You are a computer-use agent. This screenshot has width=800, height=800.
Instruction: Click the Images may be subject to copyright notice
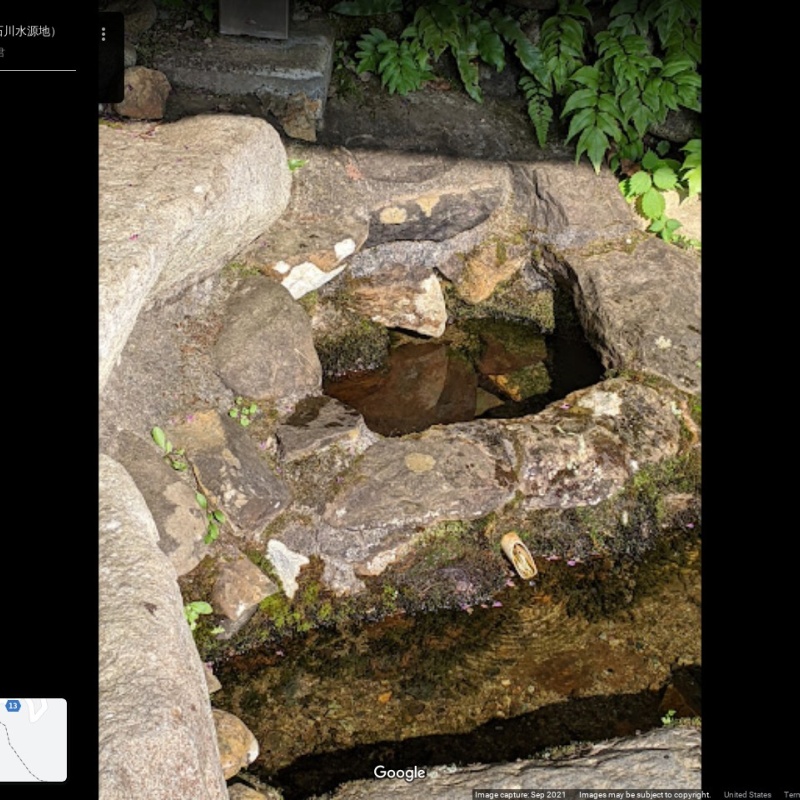point(644,795)
